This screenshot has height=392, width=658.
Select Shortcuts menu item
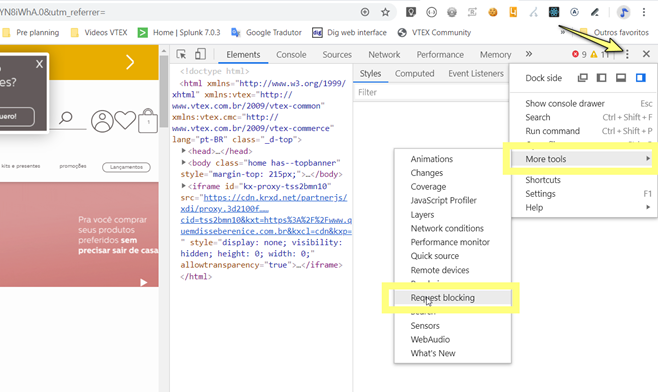pos(584,180)
